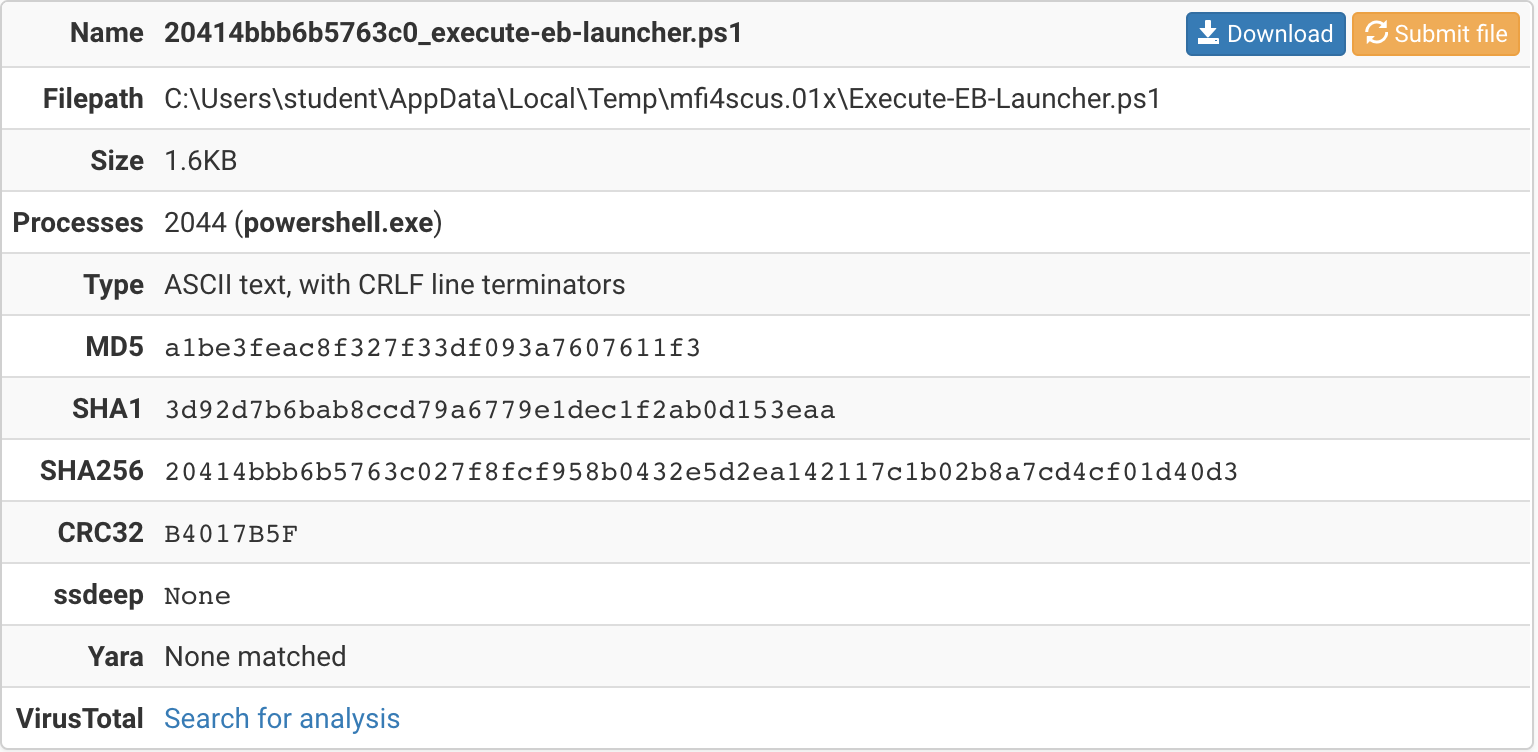Click the Processes row label
The width and height of the screenshot is (1538, 752).
[78, 223]
